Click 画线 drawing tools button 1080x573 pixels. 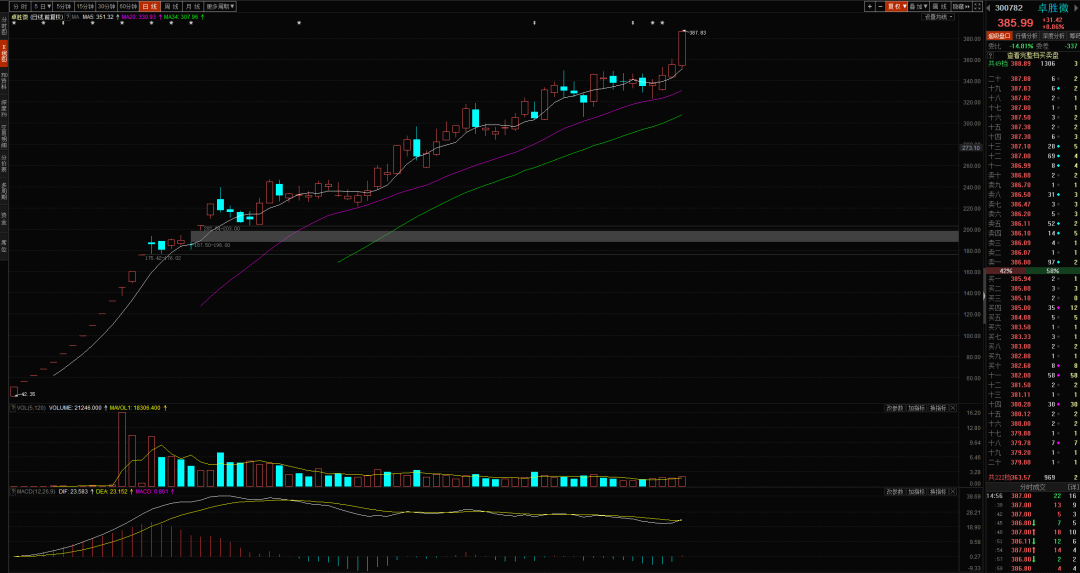coord(940,6)
